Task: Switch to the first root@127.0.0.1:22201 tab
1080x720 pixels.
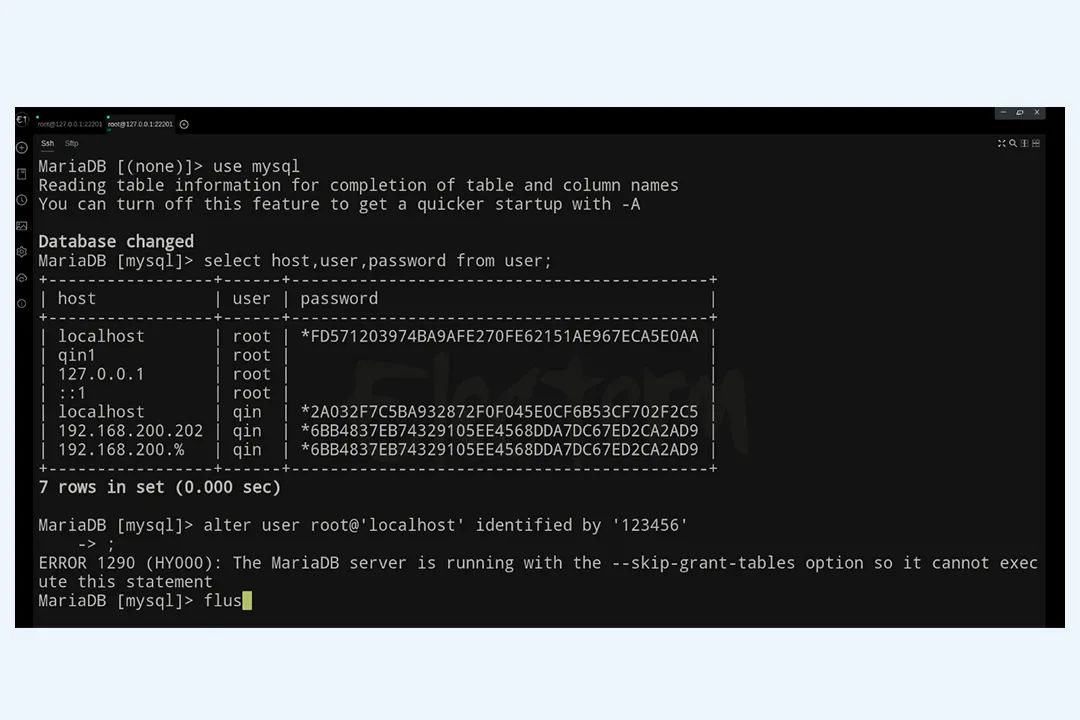Action: click(x=69, y=124)
